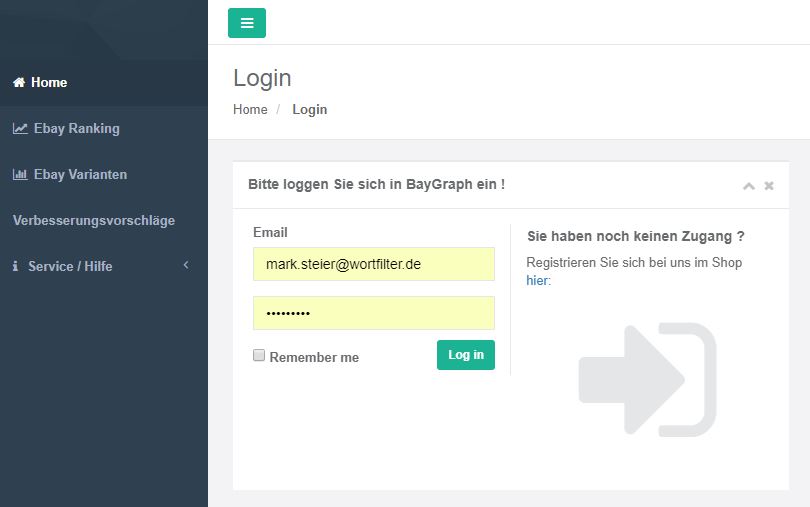Focus the password input field
The height and width of the screenshot is (507, 810).
pyautogui.click(x=373, y=313)
